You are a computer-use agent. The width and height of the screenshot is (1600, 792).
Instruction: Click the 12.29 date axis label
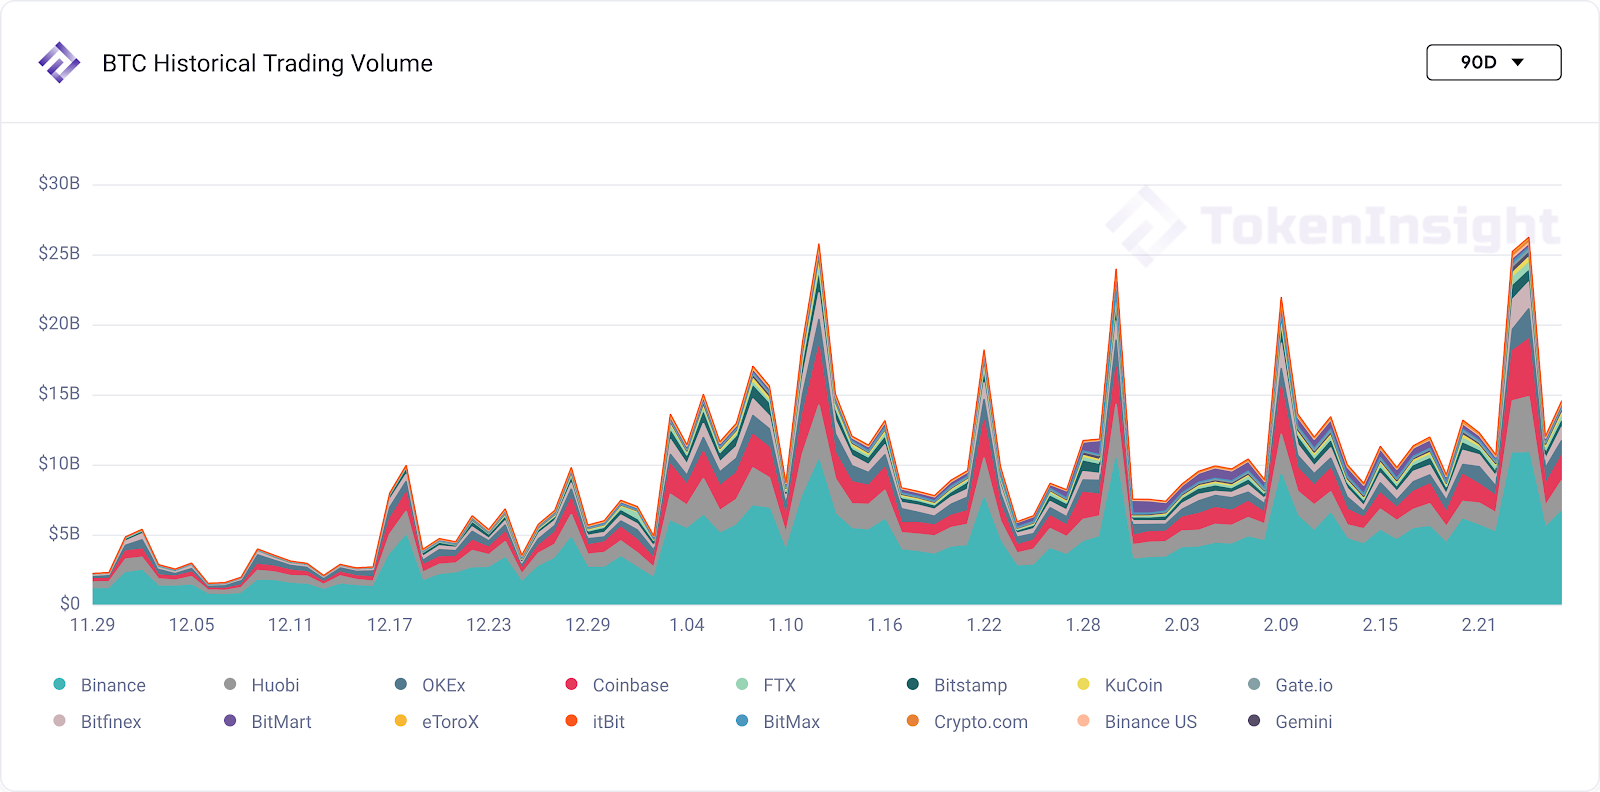587,625
